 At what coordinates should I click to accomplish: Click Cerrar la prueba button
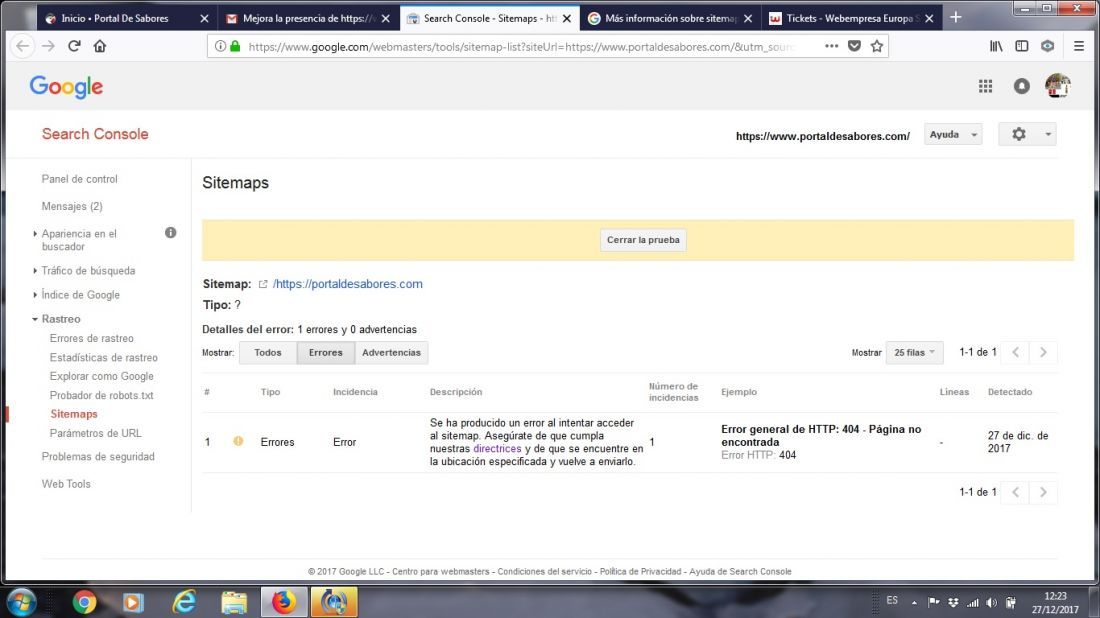[643, 240]
